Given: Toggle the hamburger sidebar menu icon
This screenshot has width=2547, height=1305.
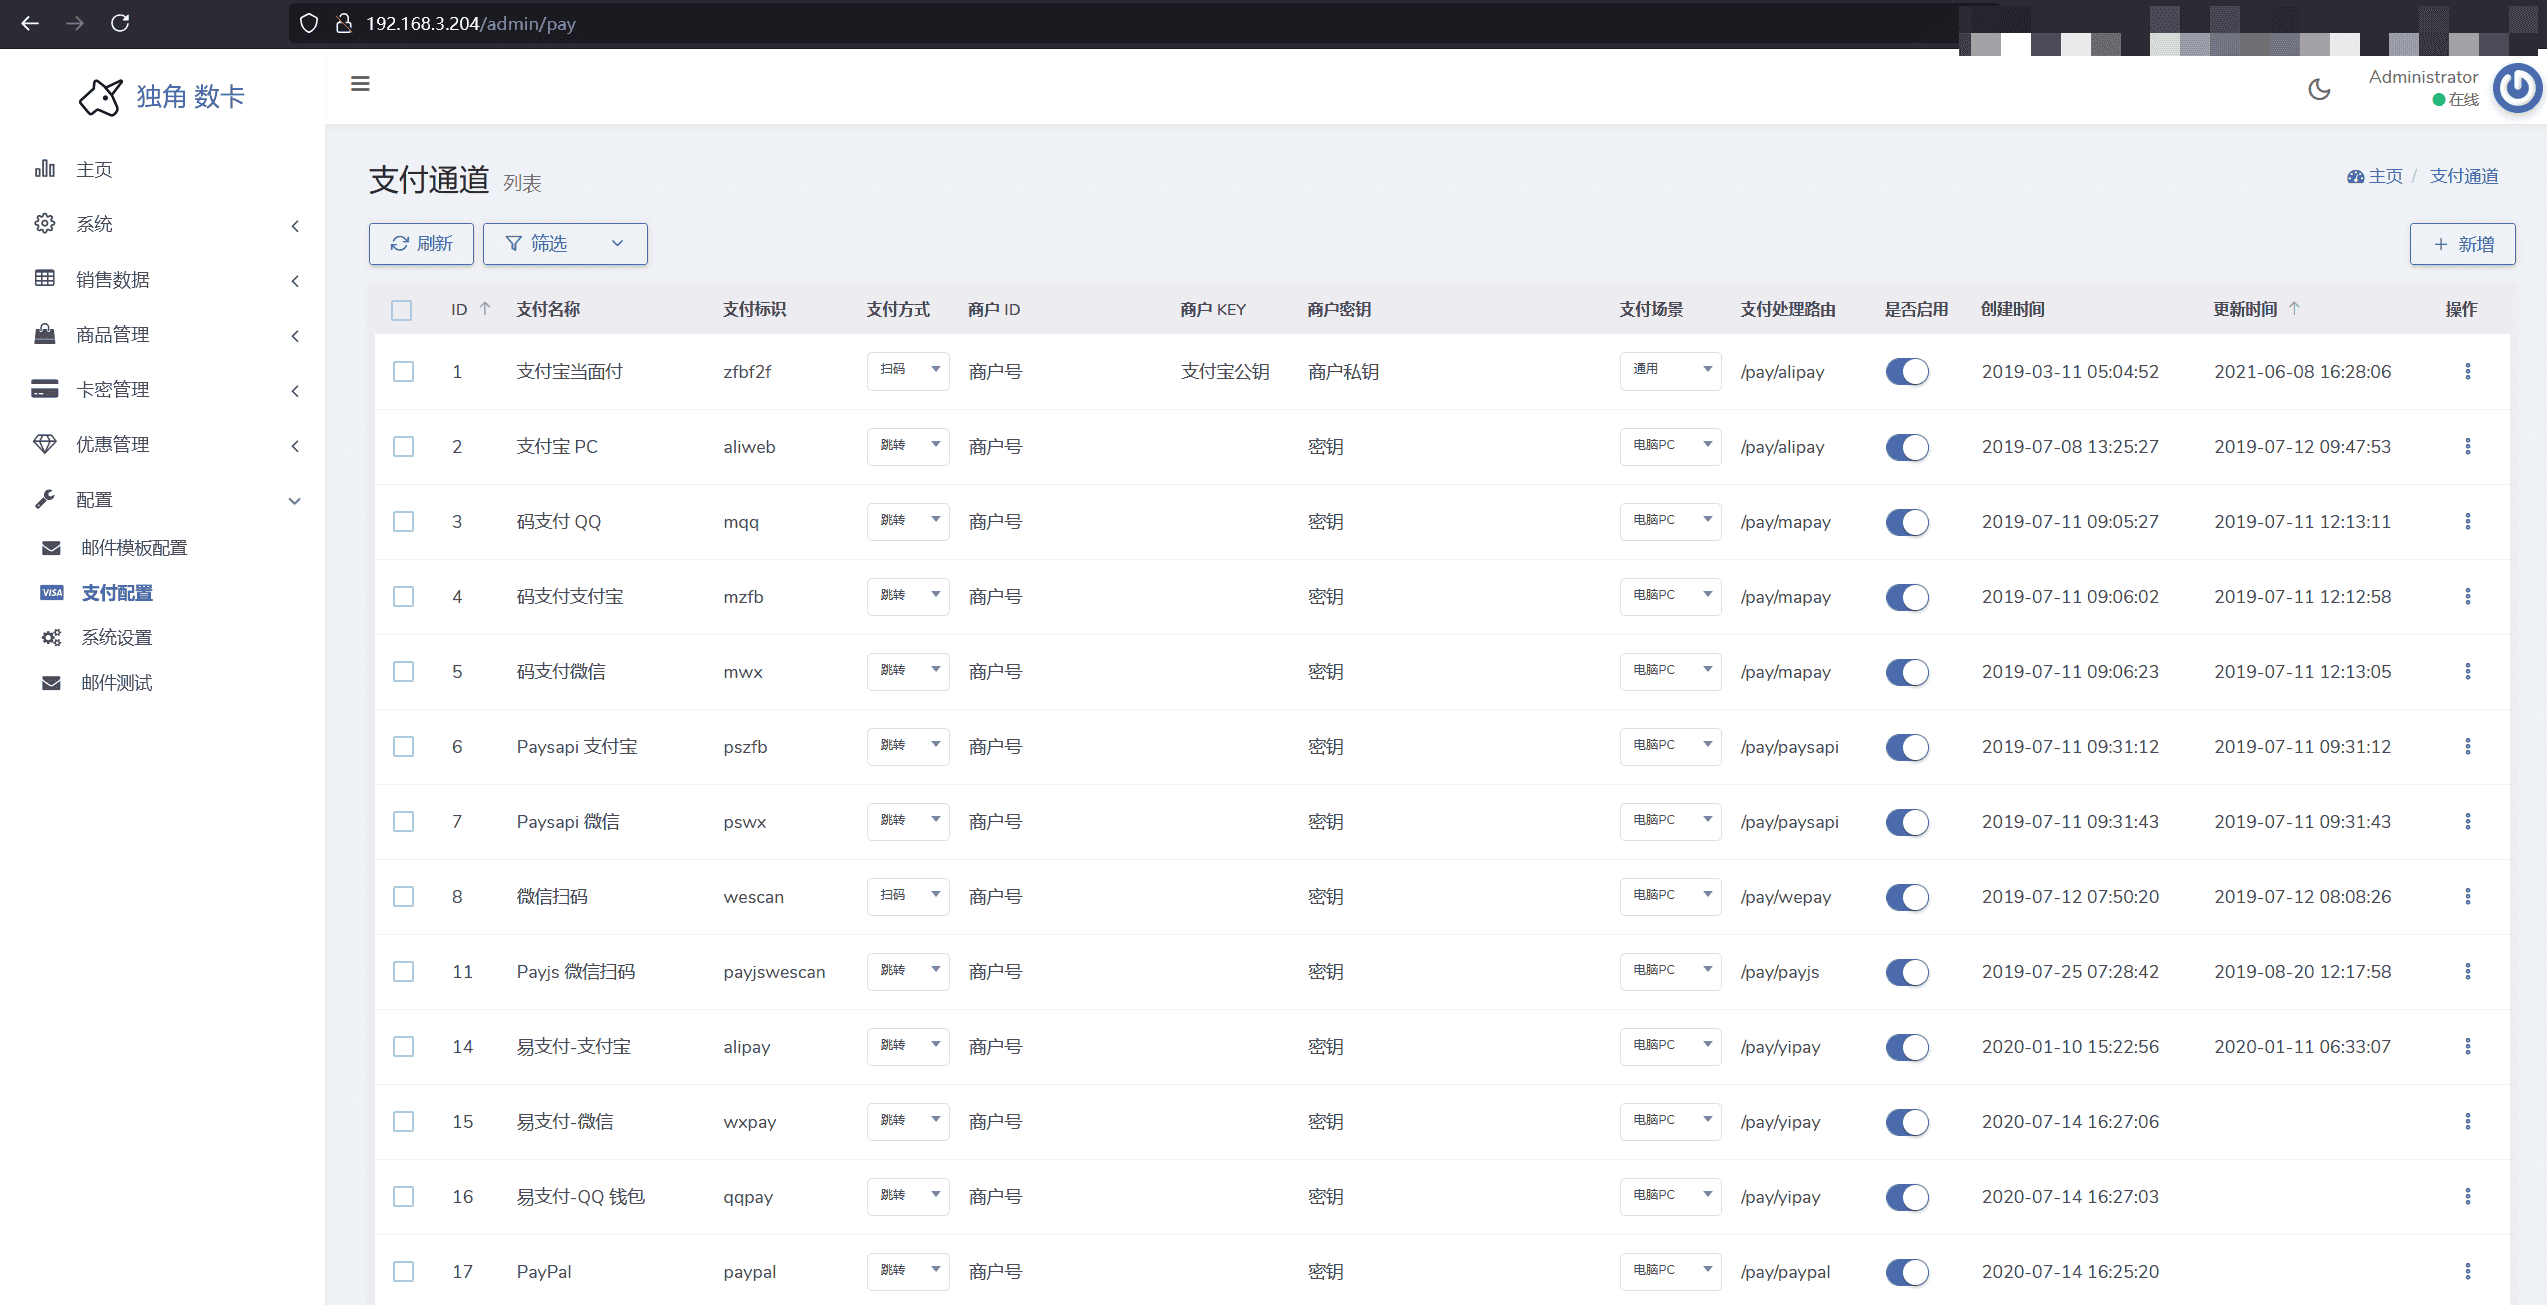Looking at the screenshot, I should [360, 84].
